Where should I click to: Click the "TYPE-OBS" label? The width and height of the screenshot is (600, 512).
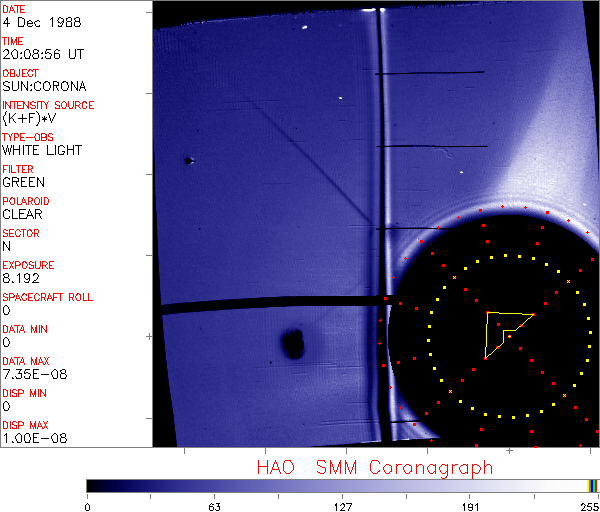click(x=28, y=137)
